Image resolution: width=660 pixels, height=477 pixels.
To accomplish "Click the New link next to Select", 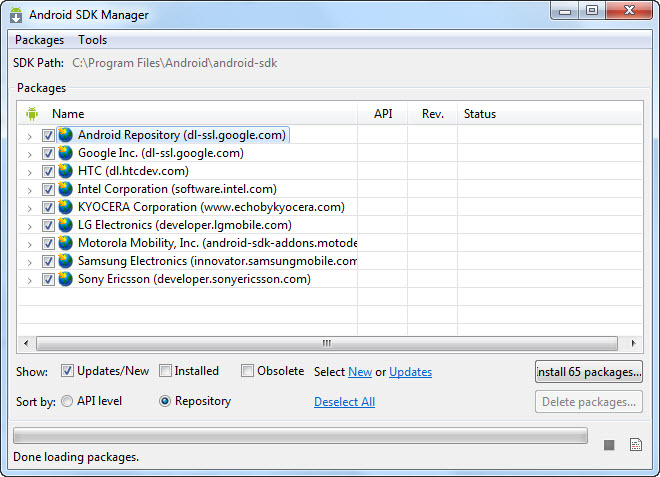I will pos(360,372).
